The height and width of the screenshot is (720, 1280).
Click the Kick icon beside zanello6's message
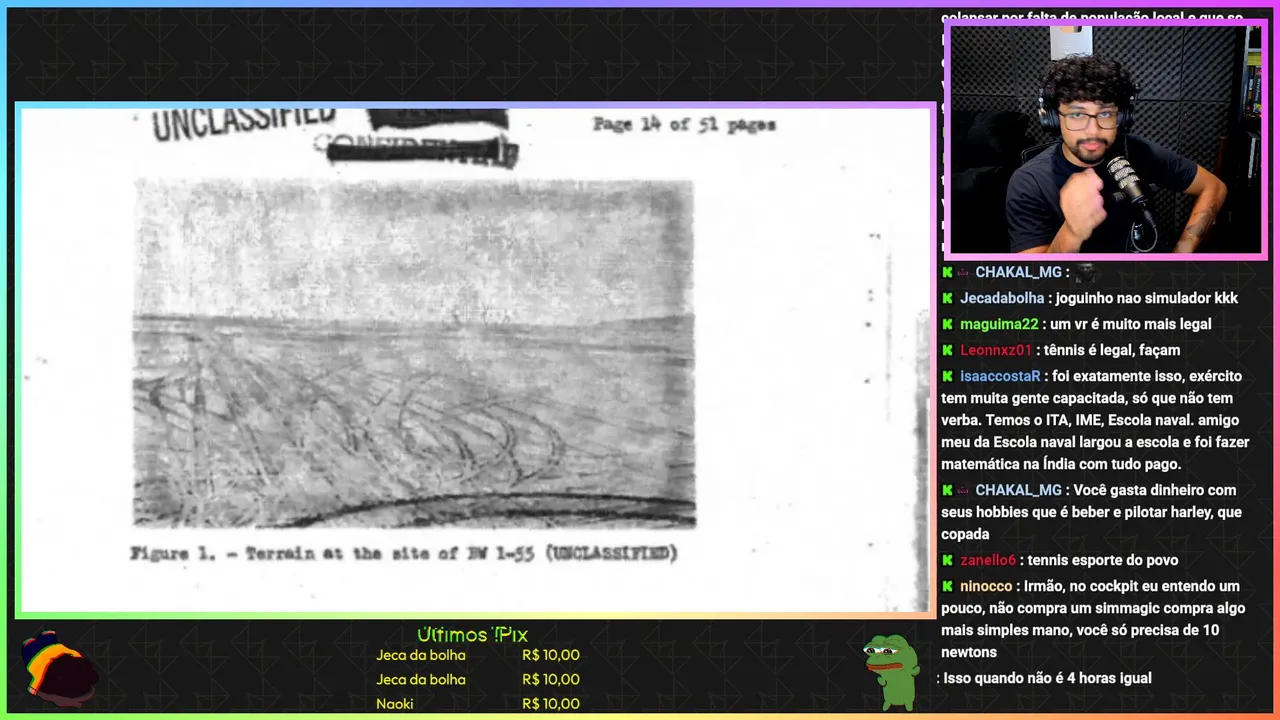pyautogui.click(x=947, y=560)
